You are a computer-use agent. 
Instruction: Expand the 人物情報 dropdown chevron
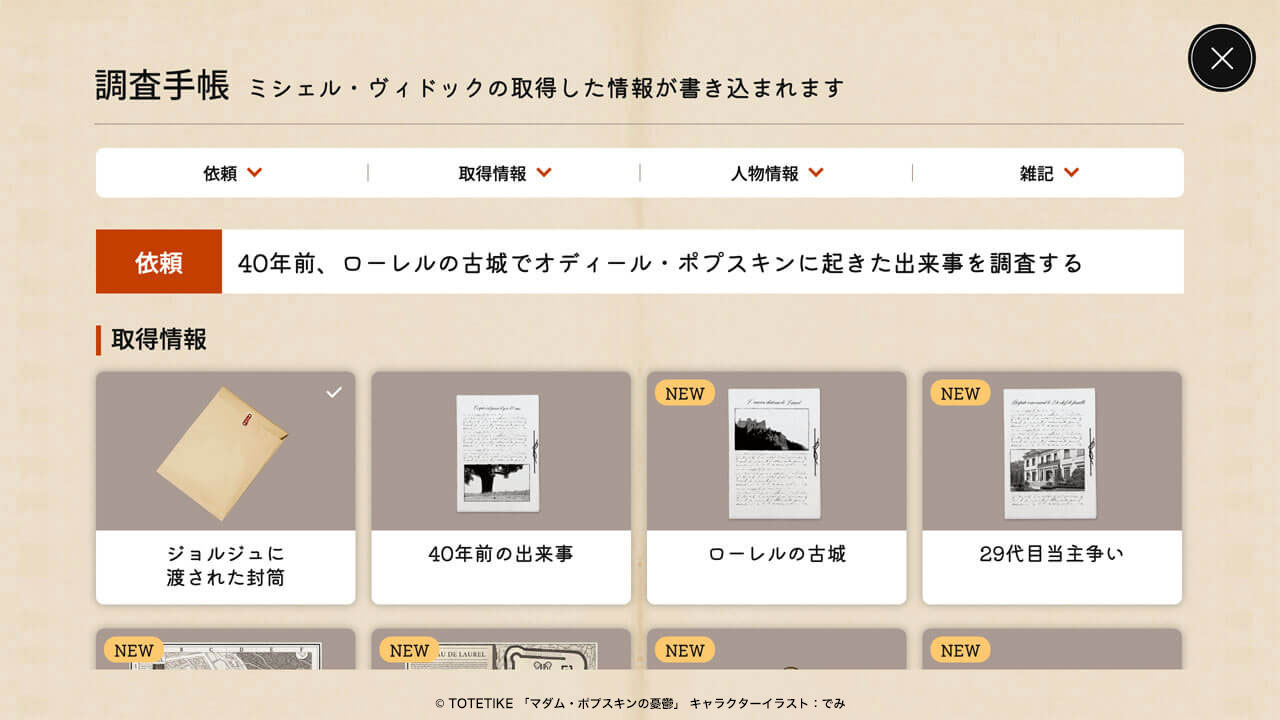coord(816,173)
